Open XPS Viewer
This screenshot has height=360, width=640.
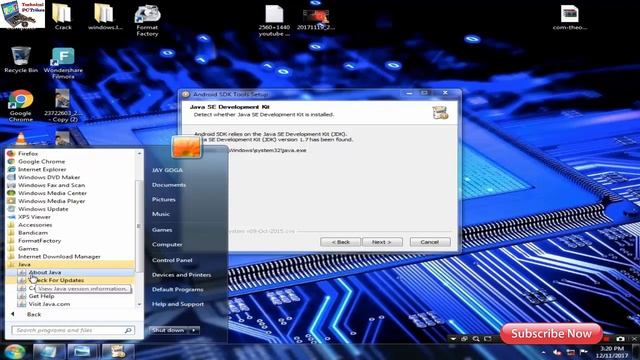[x=34, y=217]
